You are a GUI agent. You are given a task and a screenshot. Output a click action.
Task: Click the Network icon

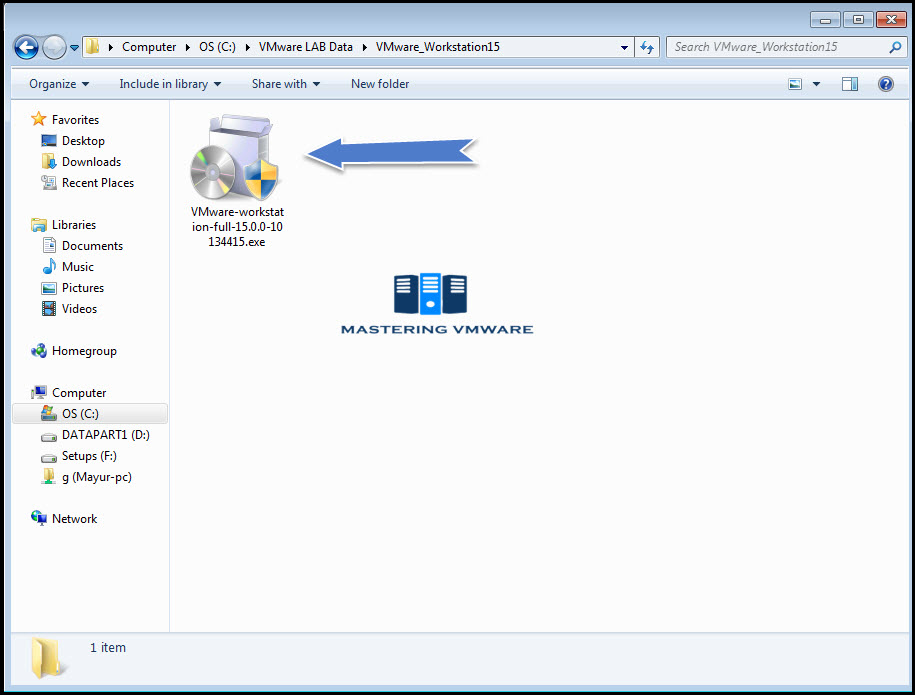coord(39,518)
